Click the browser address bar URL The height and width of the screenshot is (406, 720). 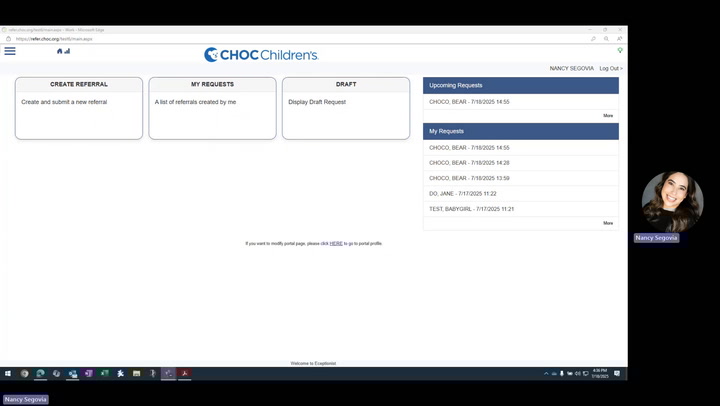coord(54,39)
